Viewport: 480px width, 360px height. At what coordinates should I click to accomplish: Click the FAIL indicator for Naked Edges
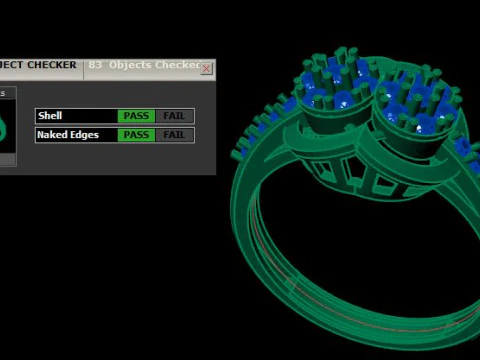(174, 135)
